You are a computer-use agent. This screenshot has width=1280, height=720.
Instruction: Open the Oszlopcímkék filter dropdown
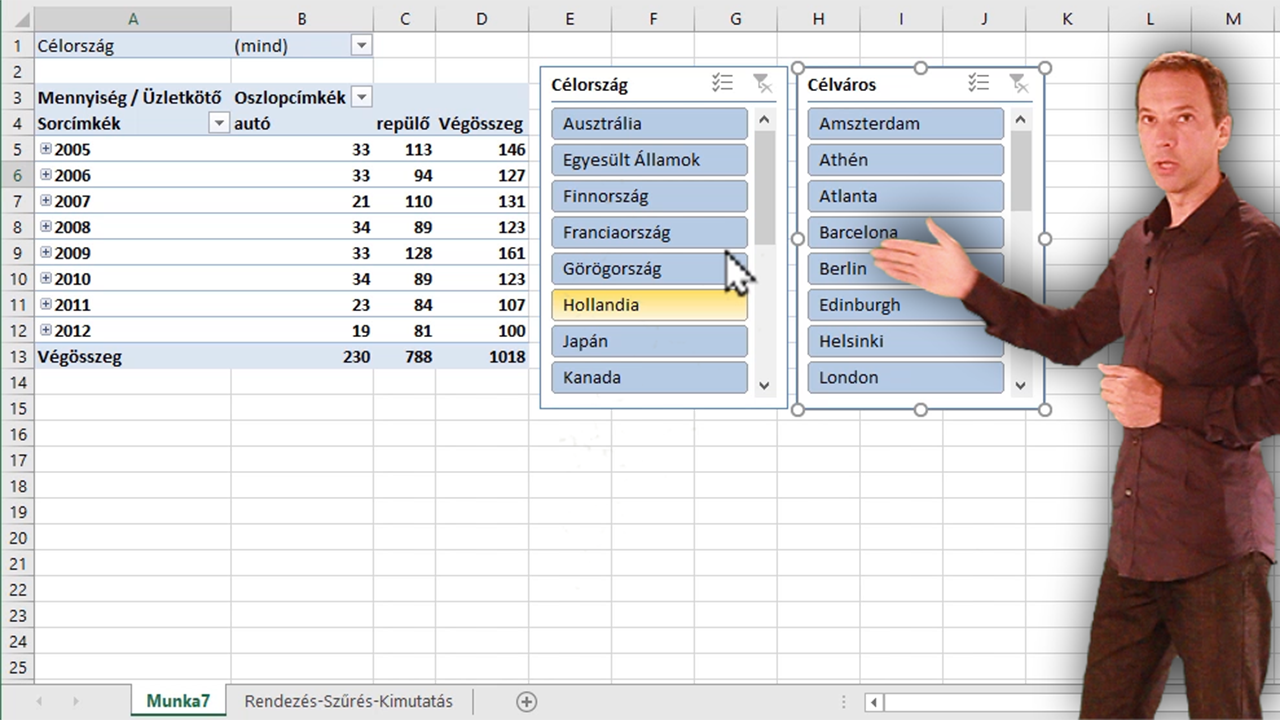pos(362,98)
